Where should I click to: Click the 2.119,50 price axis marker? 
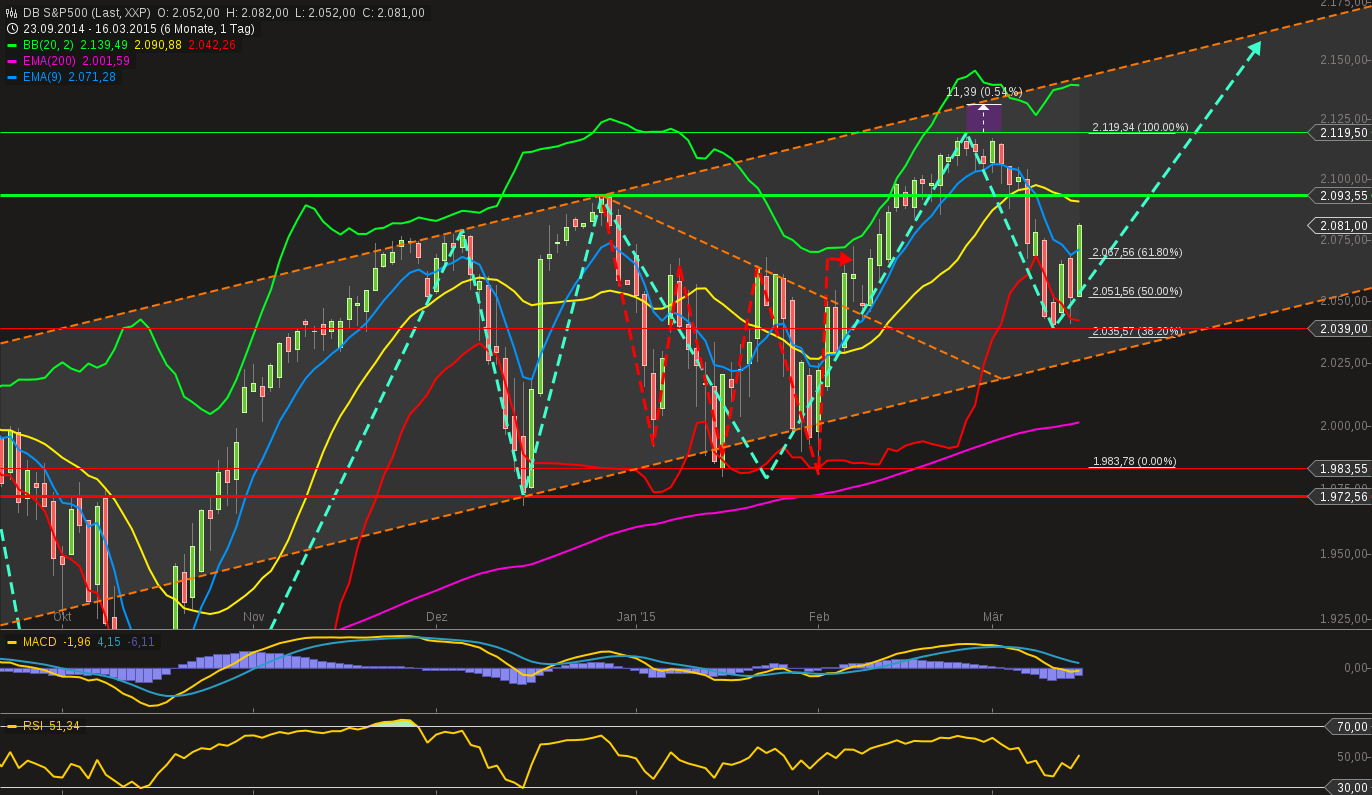pos(1342,132)
